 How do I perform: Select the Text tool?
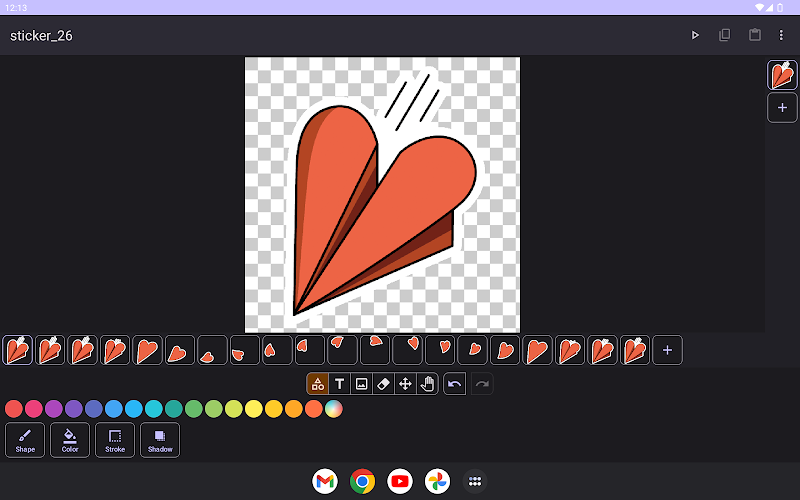point(339,384)
